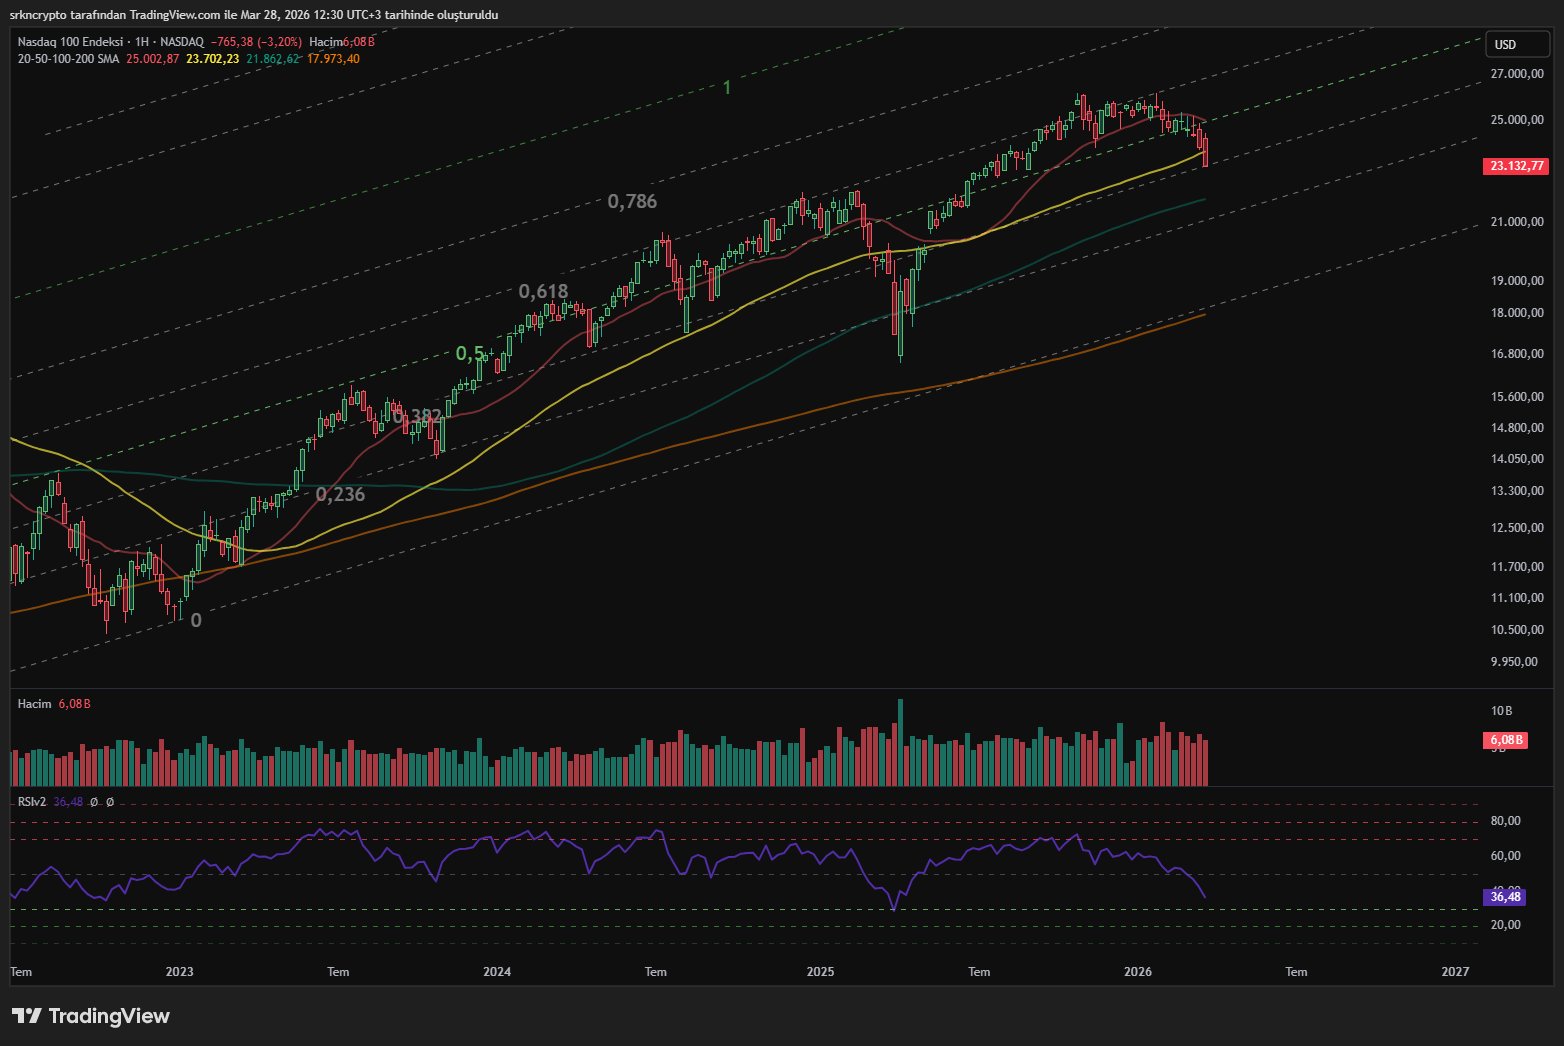Screen dimensions: 1564x1046
Task: Open the Hacim legend in the volume pane
Action: pyautogui.click(x=34, y=704)
